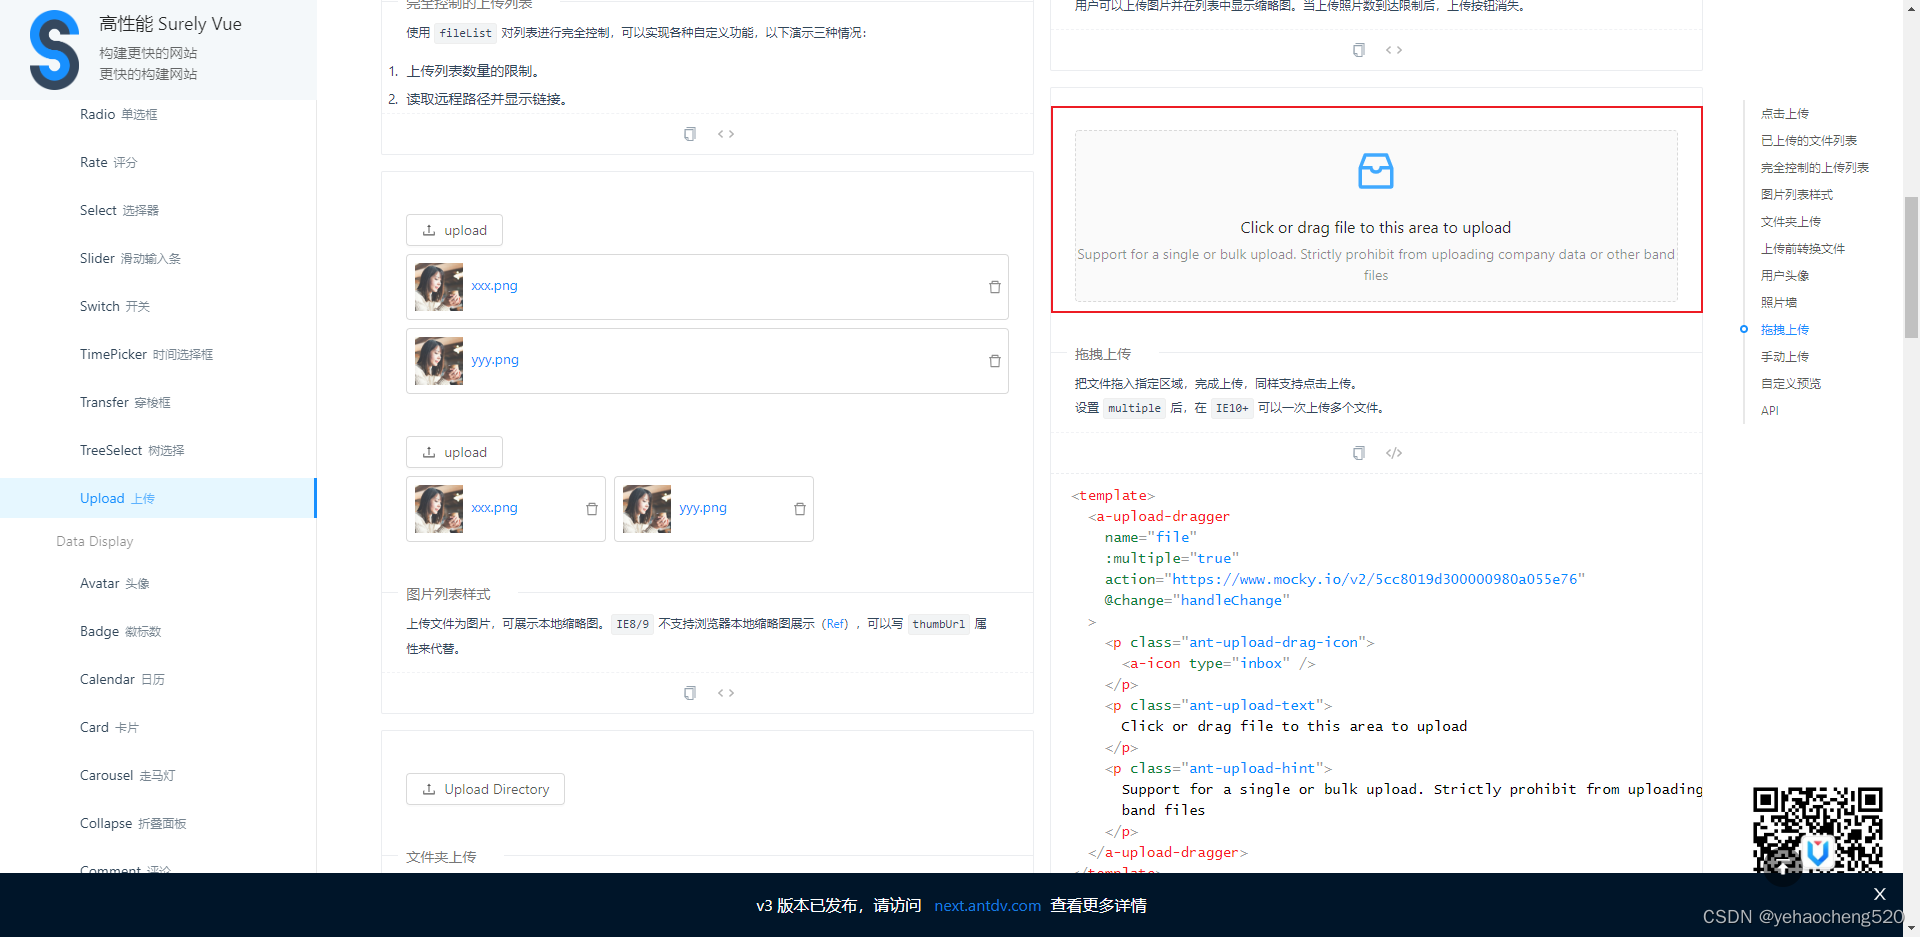Navigate to 手动上传 using the right anchor
1920x937 pixels.
(x=1785, y=356)
